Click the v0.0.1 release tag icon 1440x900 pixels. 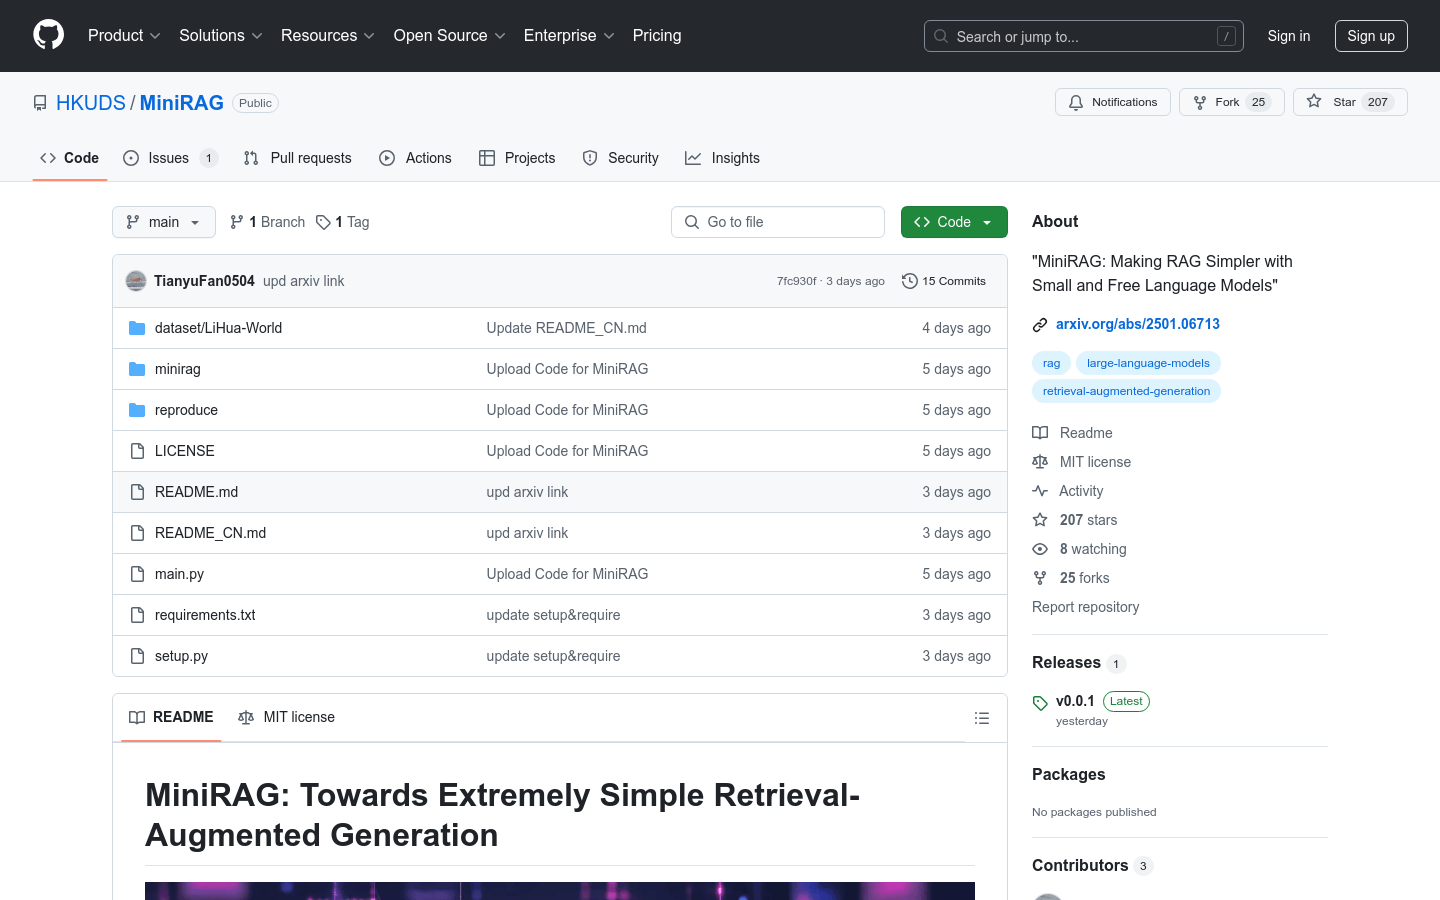[1040, 703]
